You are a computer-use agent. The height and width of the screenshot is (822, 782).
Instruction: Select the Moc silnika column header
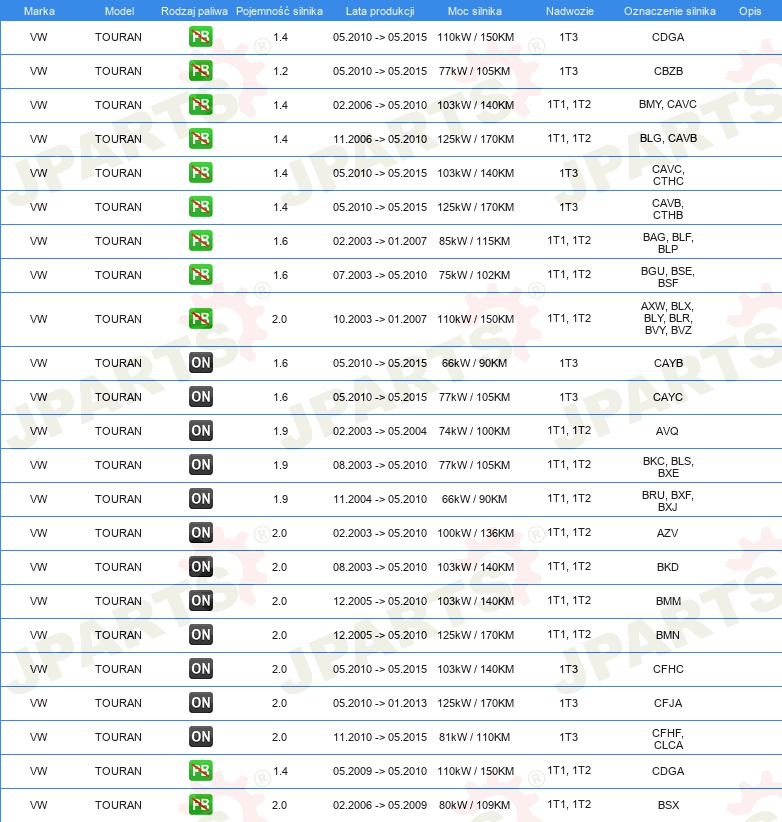[x=475, y=11]
